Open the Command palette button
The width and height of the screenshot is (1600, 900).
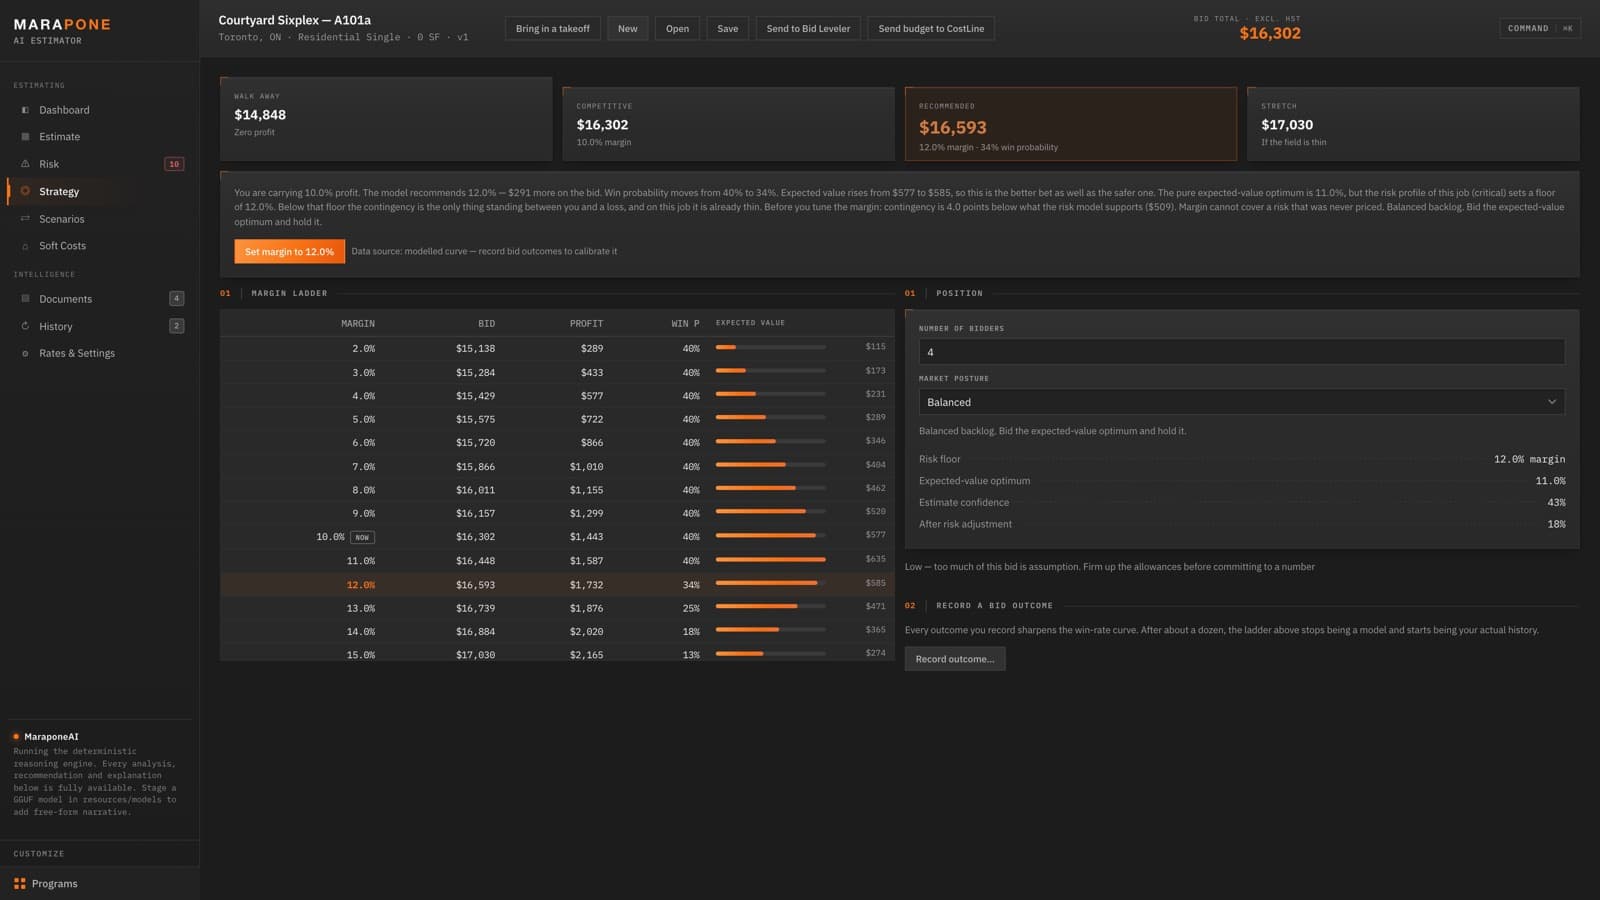coord(1540,28)
